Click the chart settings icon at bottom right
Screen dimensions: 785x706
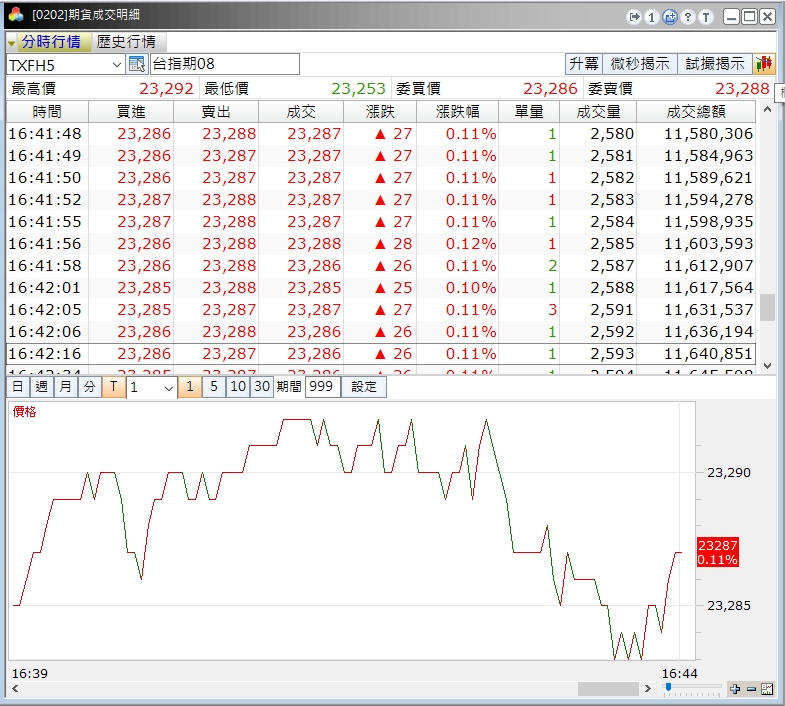point(767,689)
